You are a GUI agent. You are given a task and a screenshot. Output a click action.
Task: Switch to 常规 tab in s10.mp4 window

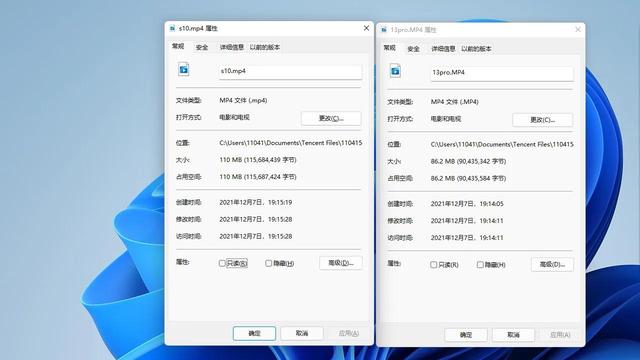click(x=178, y=47)
